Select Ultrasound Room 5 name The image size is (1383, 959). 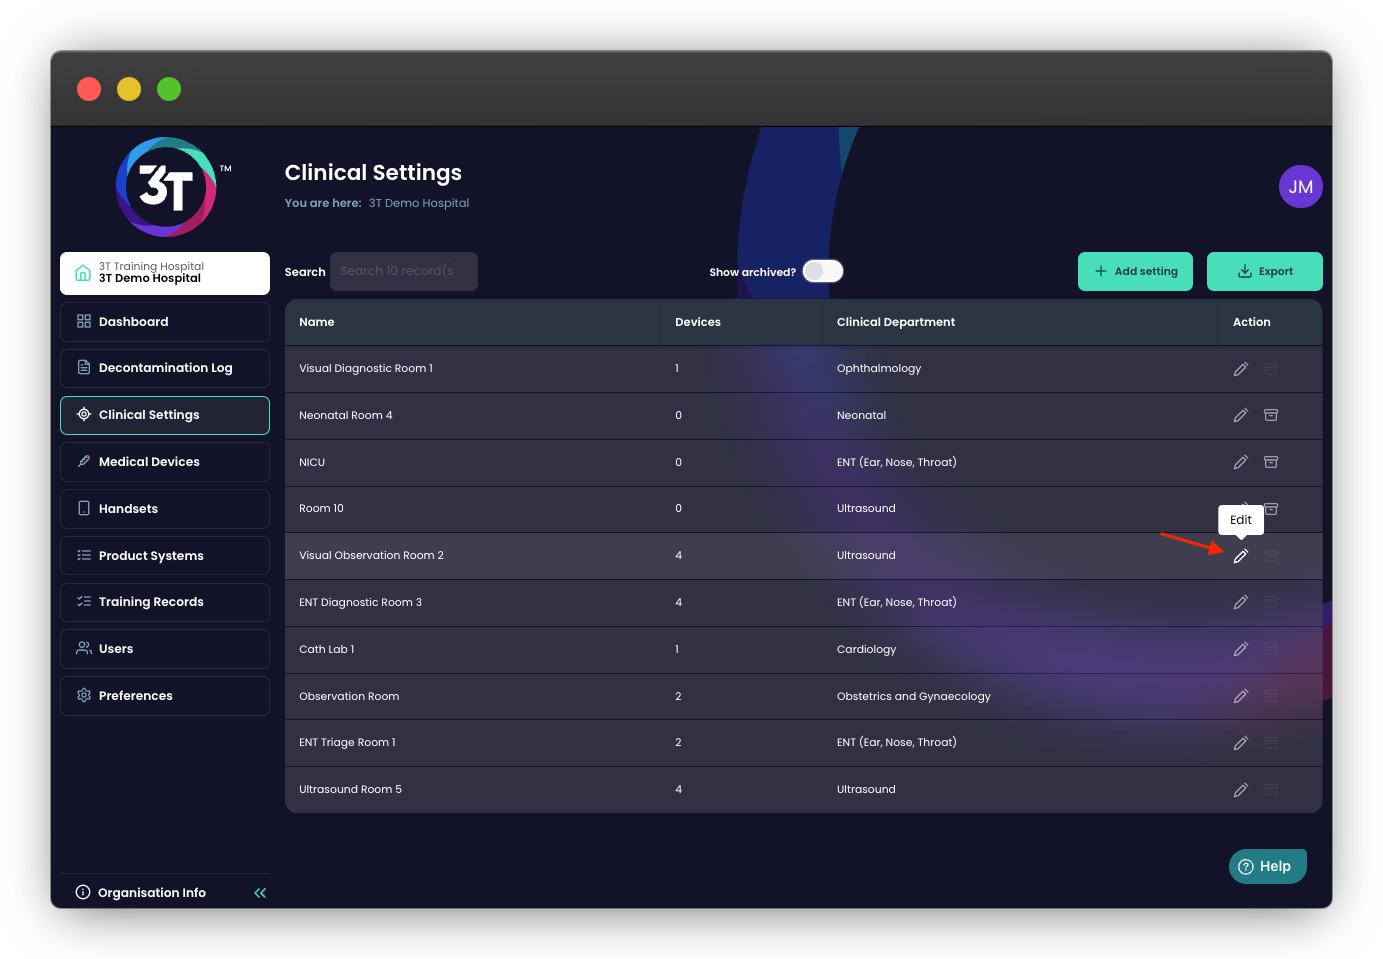350,790
